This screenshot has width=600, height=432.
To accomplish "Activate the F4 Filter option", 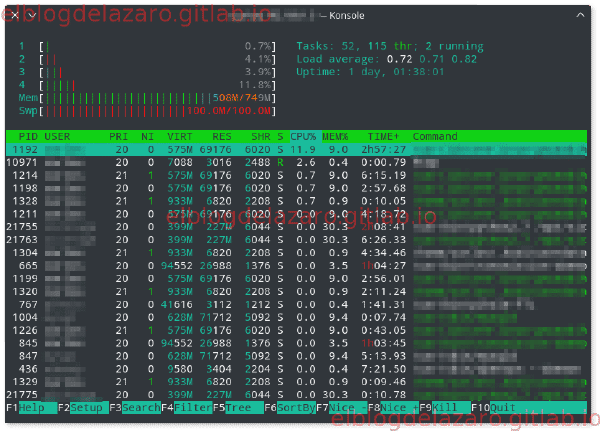I will [x=186, y=408].
